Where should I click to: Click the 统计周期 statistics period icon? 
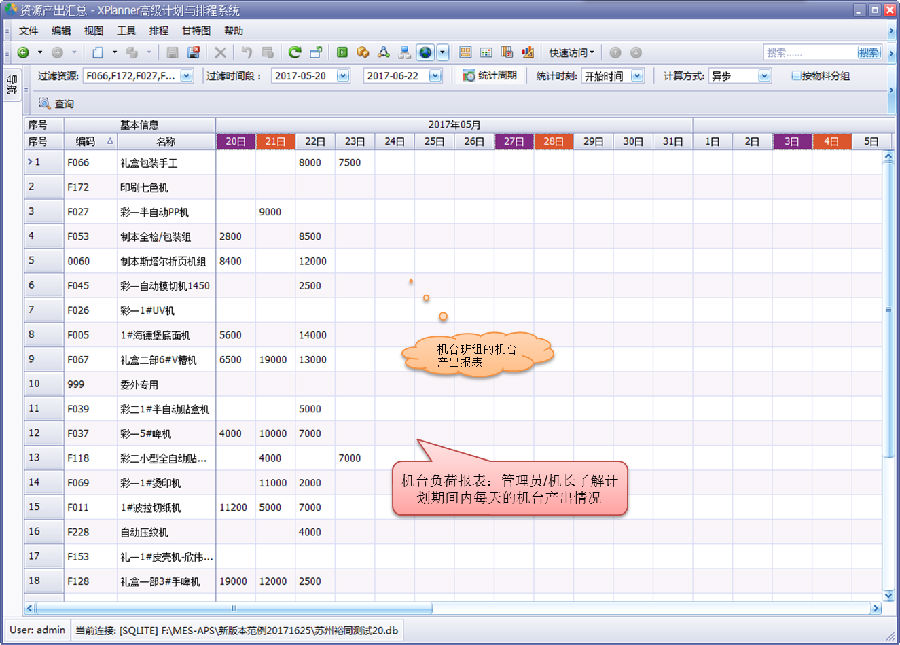pyautogui.click(x=469, y=76)
